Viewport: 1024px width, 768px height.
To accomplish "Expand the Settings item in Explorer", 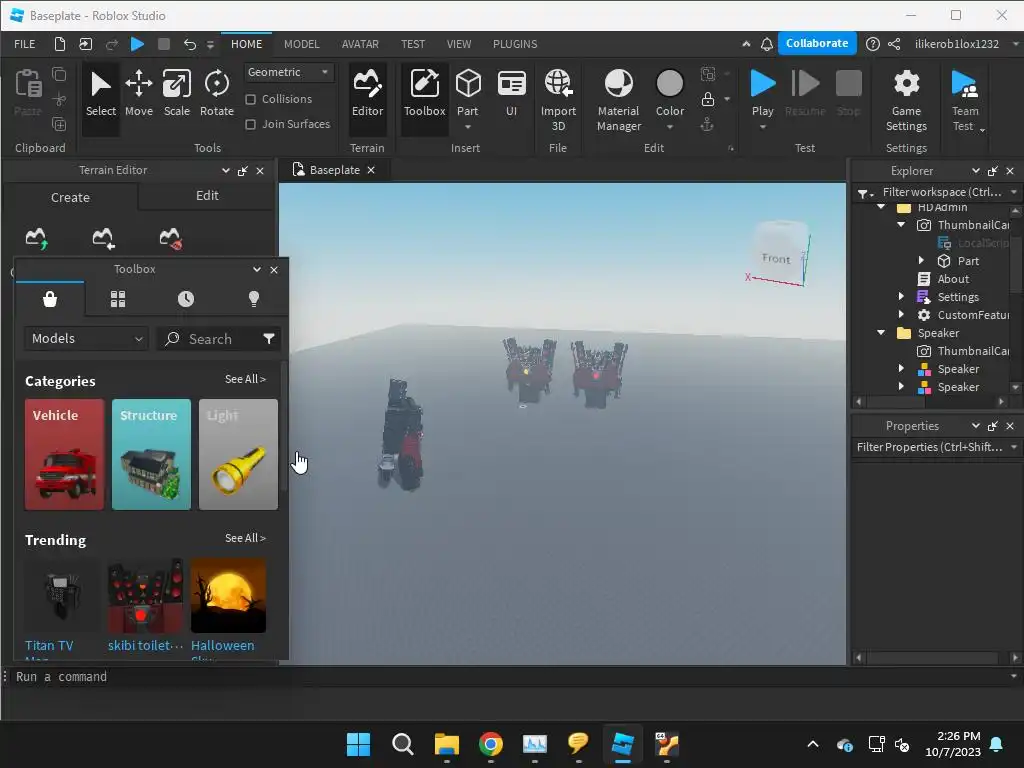I will click(x=901, y=296).
